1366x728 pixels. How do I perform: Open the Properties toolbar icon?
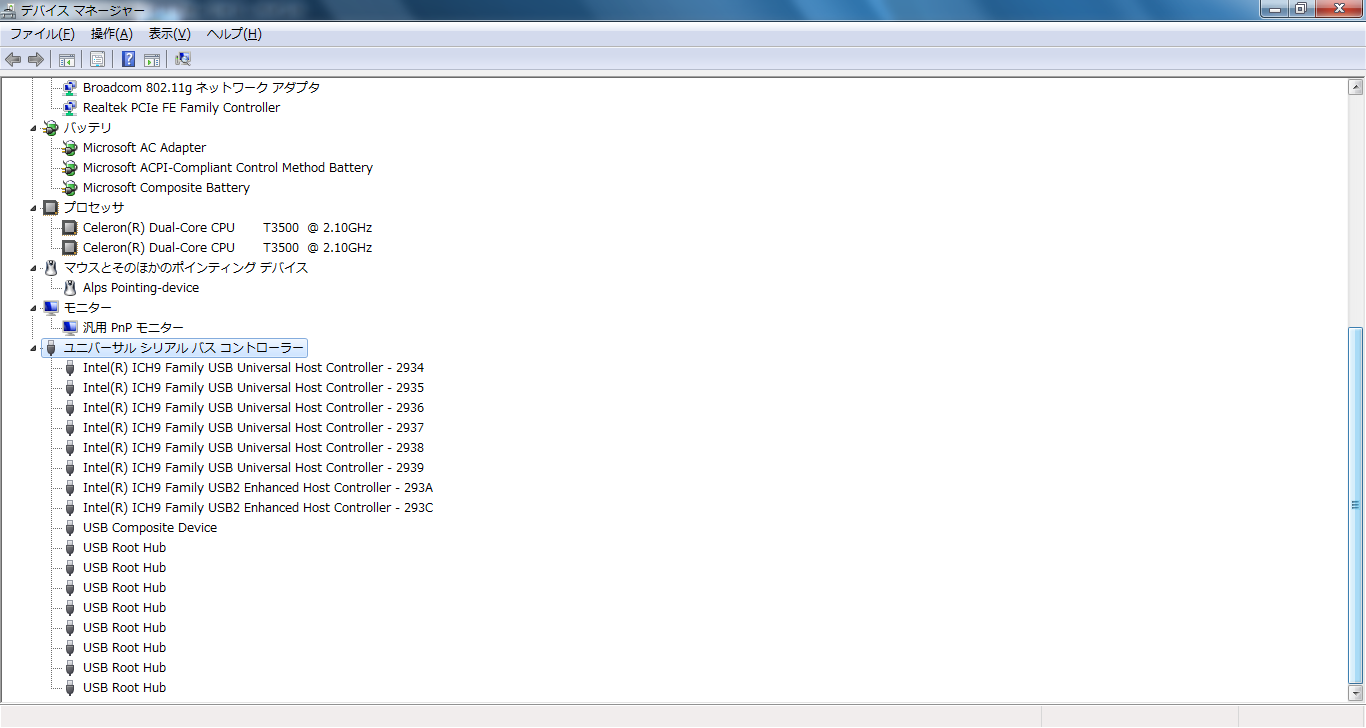[98, 59]
